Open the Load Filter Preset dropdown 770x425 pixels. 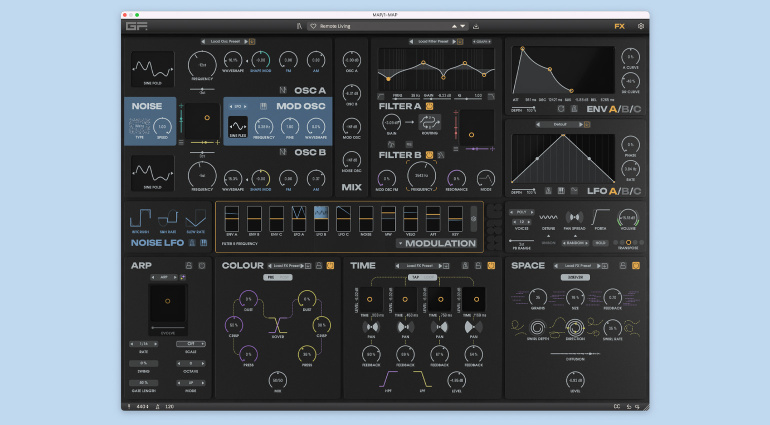tap(431, 42)
